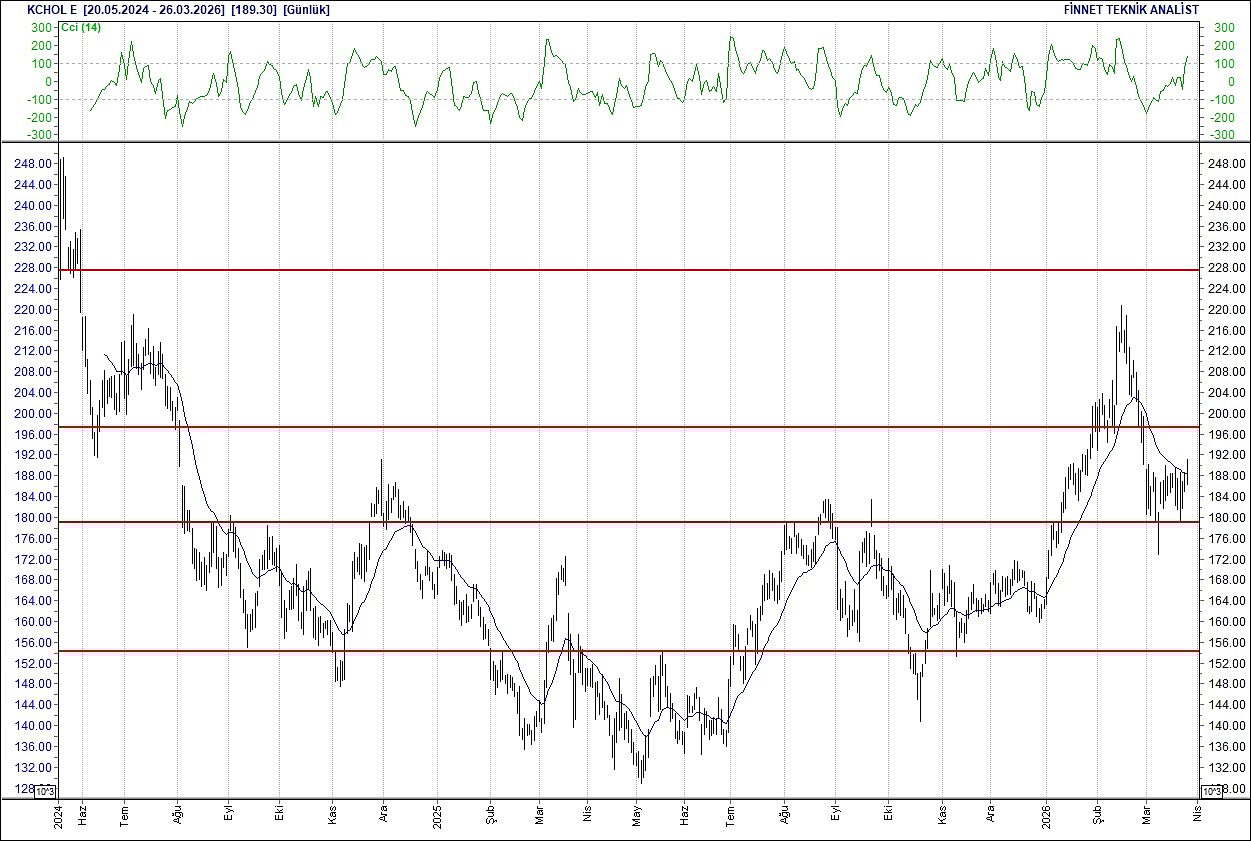Select the tallest candlestick in February 2026
The image size is (1251, 841).
1120,350
